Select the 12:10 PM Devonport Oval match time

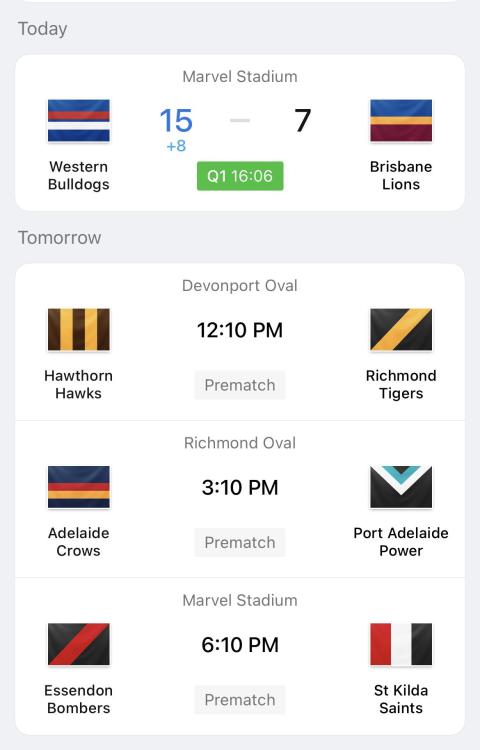click(240, 330)
